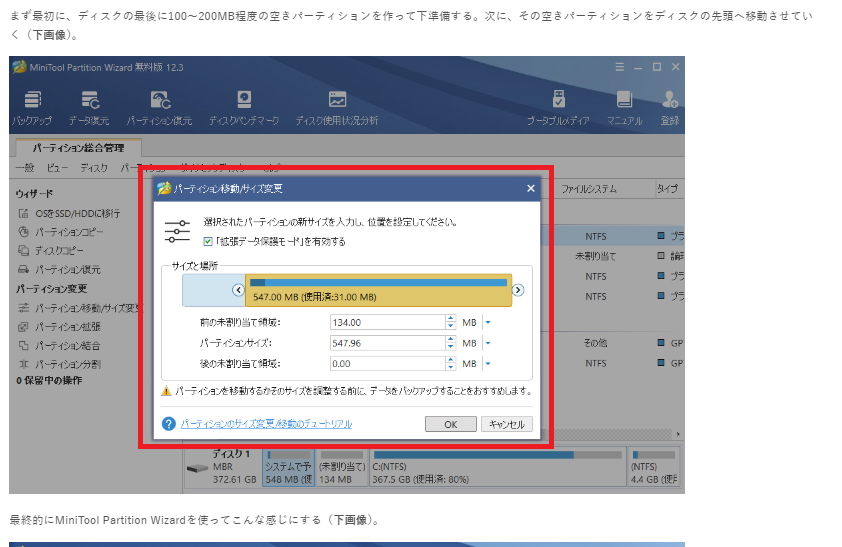This screenshot has height=547, width=842.
Task: Click the その他 file system cell
Action: coord(596,342)
